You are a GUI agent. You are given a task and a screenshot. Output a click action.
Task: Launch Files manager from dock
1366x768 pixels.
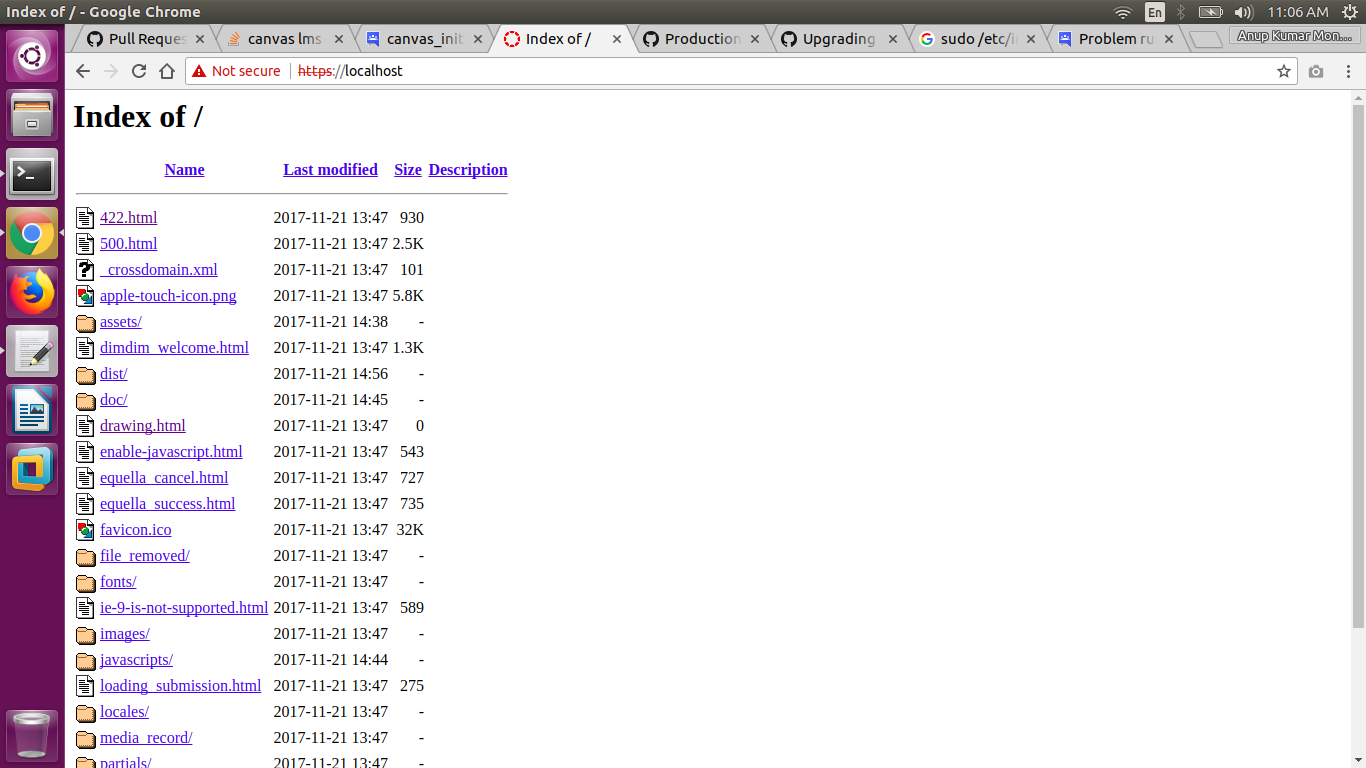click(32, 115)
